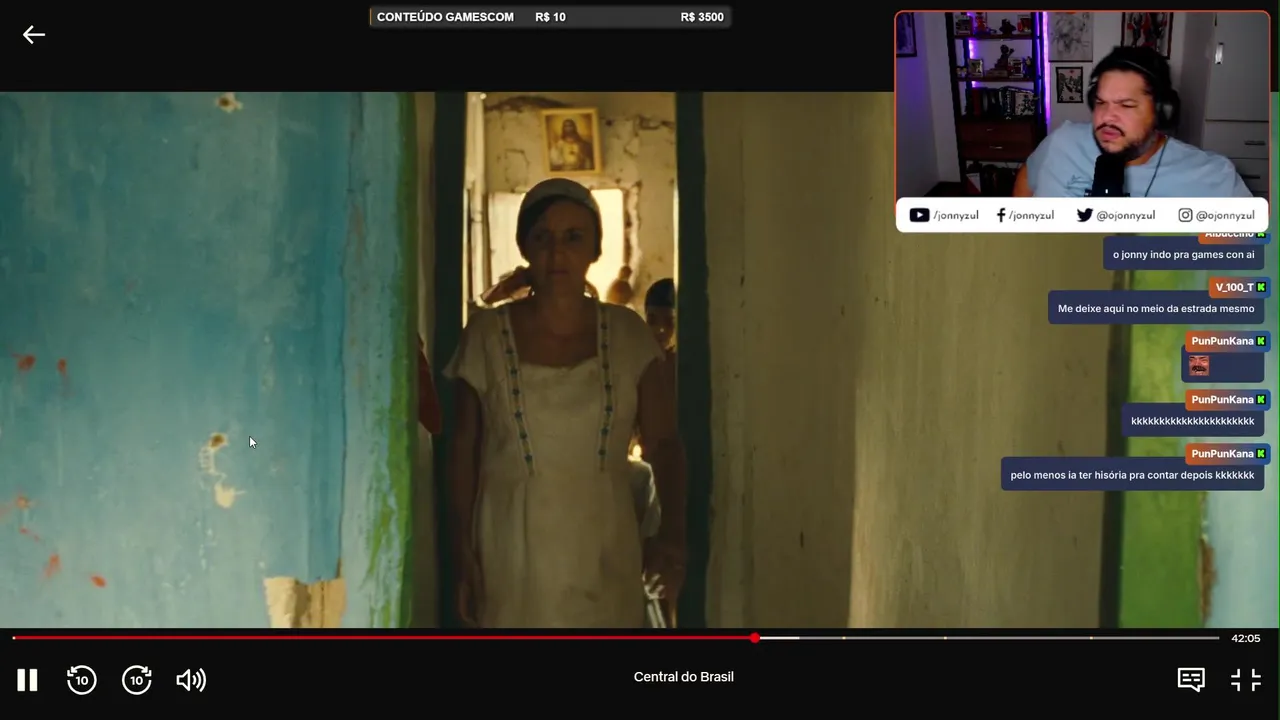Click the streamer webcam overlay
Viewport: 1280px width, 720px height.
pos(1082,104)
